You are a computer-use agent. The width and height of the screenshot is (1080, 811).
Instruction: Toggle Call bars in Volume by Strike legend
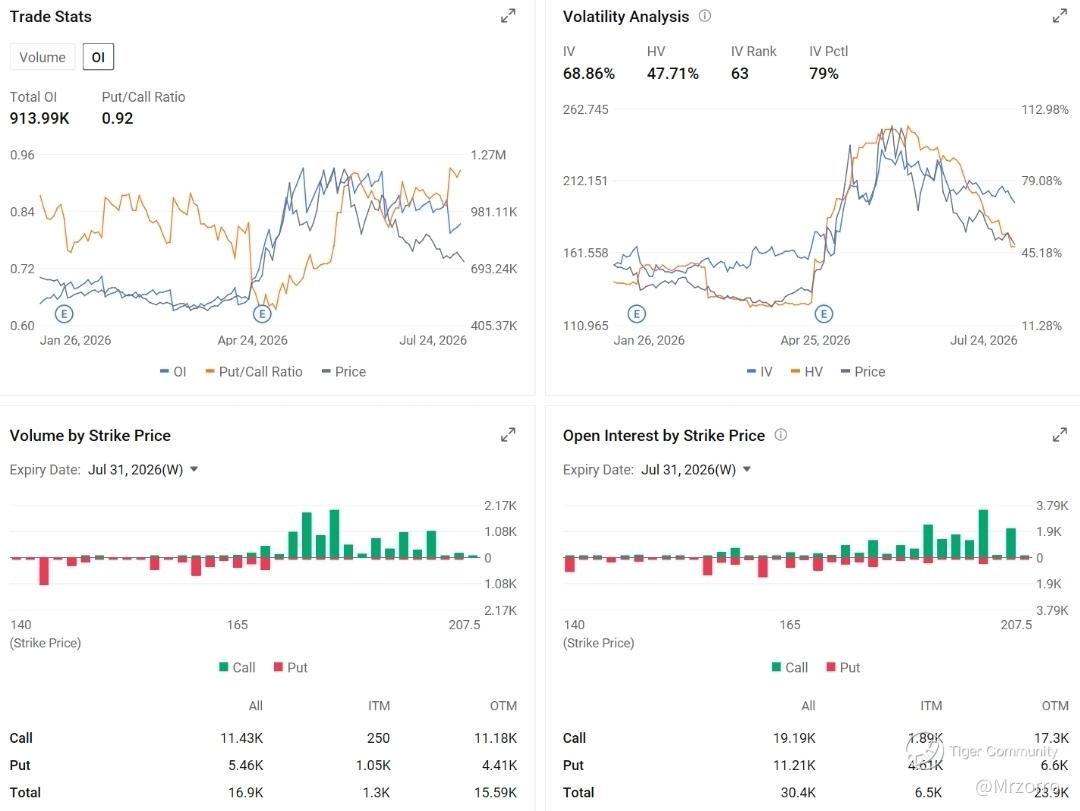pos(237,667)
